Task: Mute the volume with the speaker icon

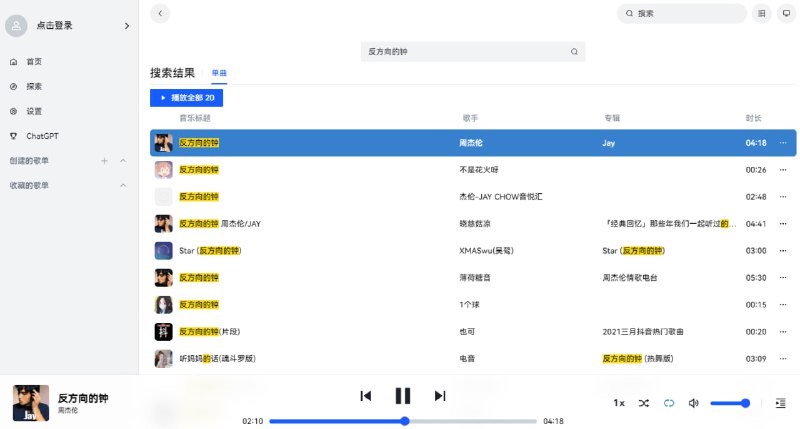Action: 693,403
